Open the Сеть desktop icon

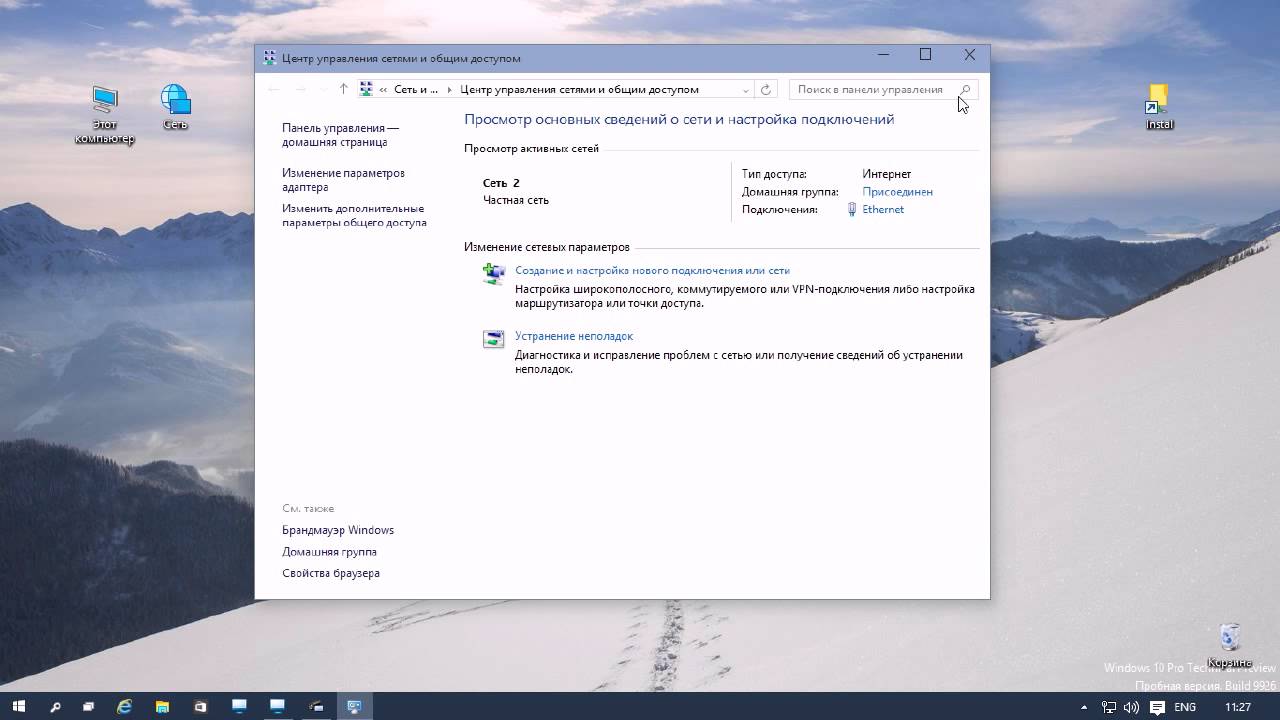tap(175, 107)
